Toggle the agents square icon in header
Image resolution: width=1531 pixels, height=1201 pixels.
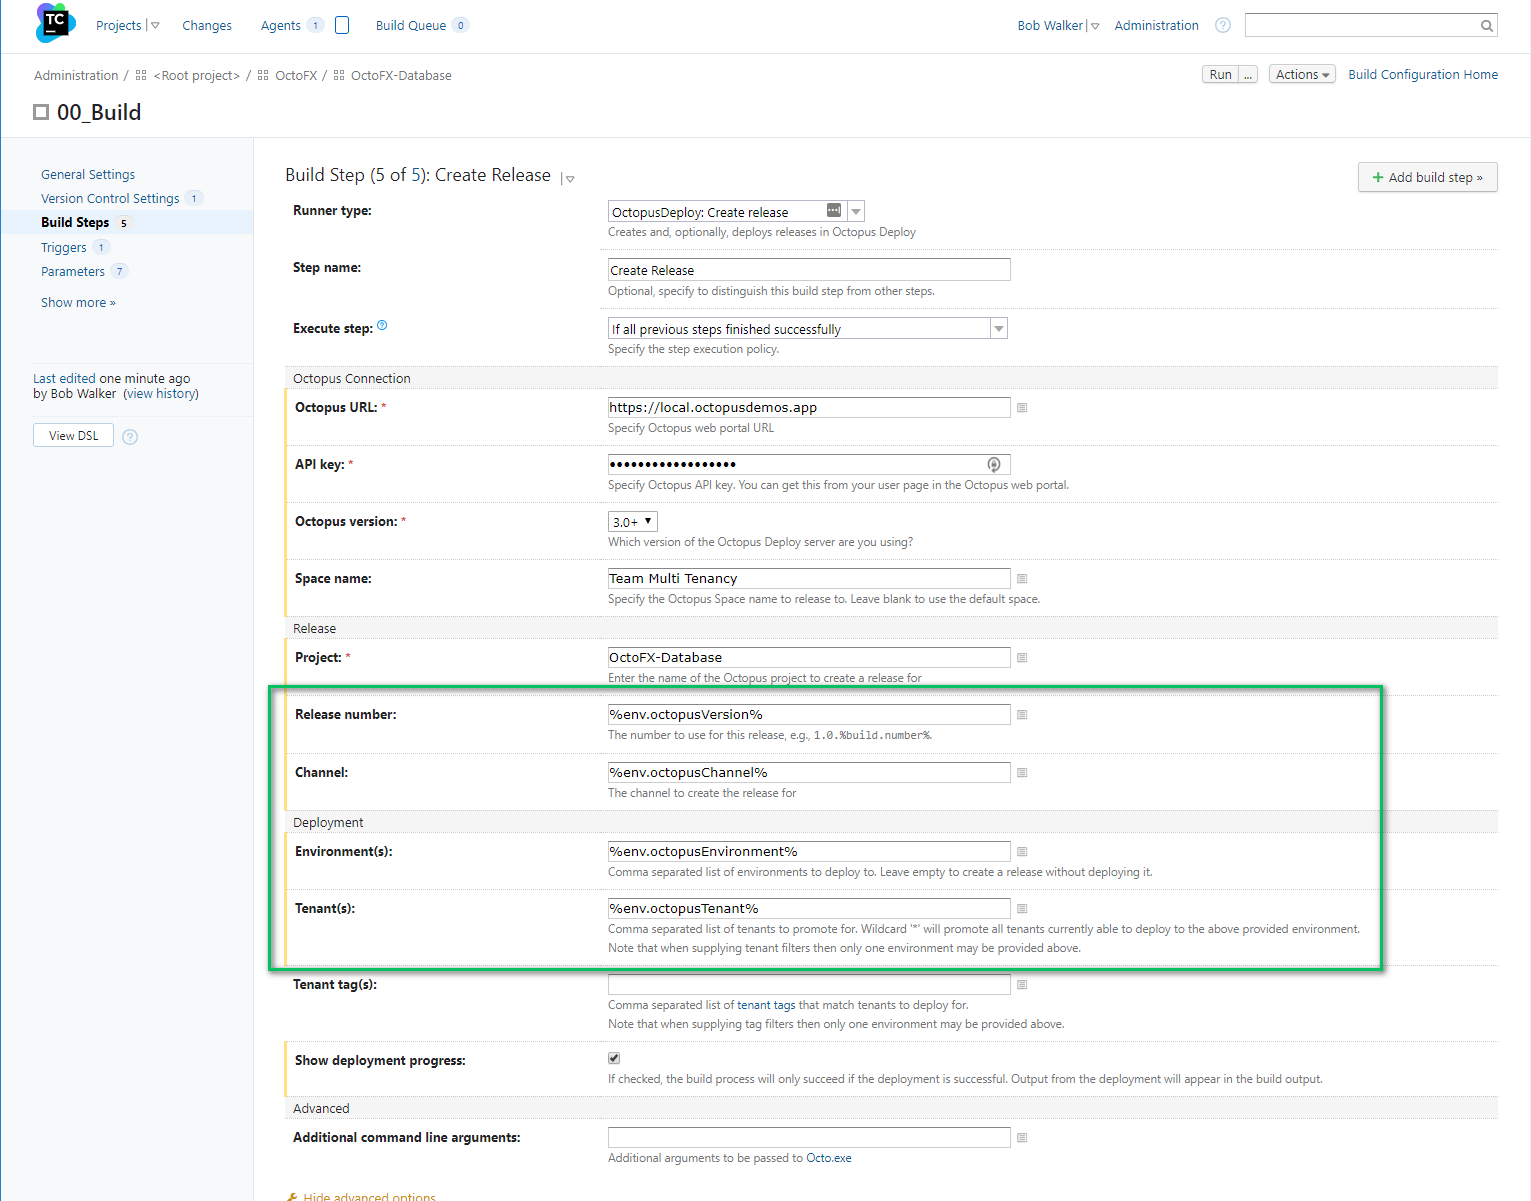(342, 26)
